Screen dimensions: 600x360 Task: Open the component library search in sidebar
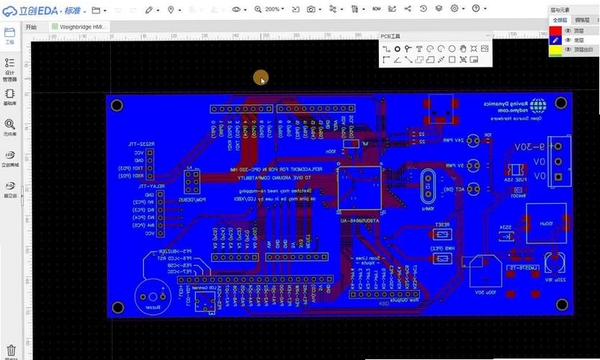10,127
